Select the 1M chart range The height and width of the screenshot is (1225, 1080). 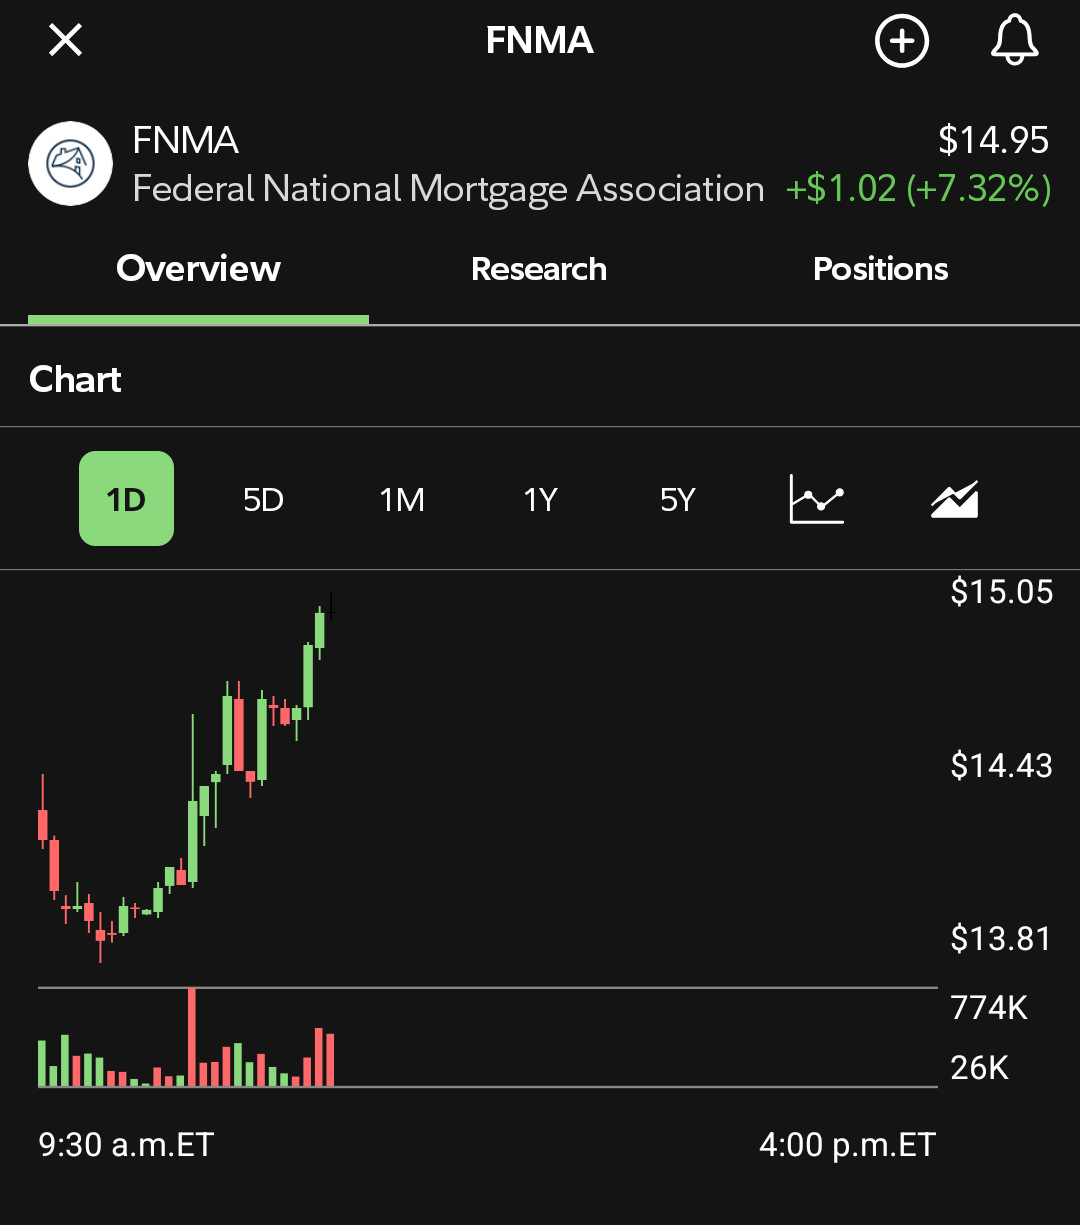click(x=402, y=499)
